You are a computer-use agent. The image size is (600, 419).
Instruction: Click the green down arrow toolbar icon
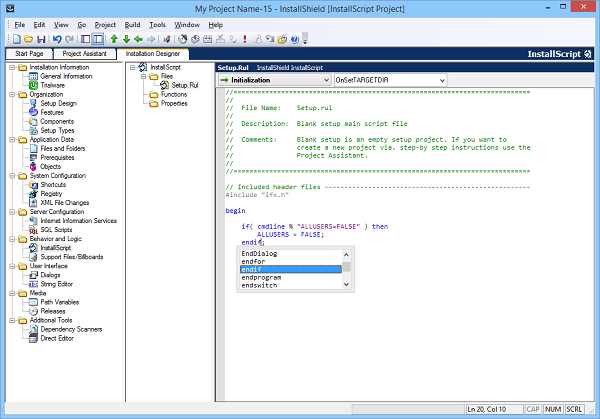[127, 39]
